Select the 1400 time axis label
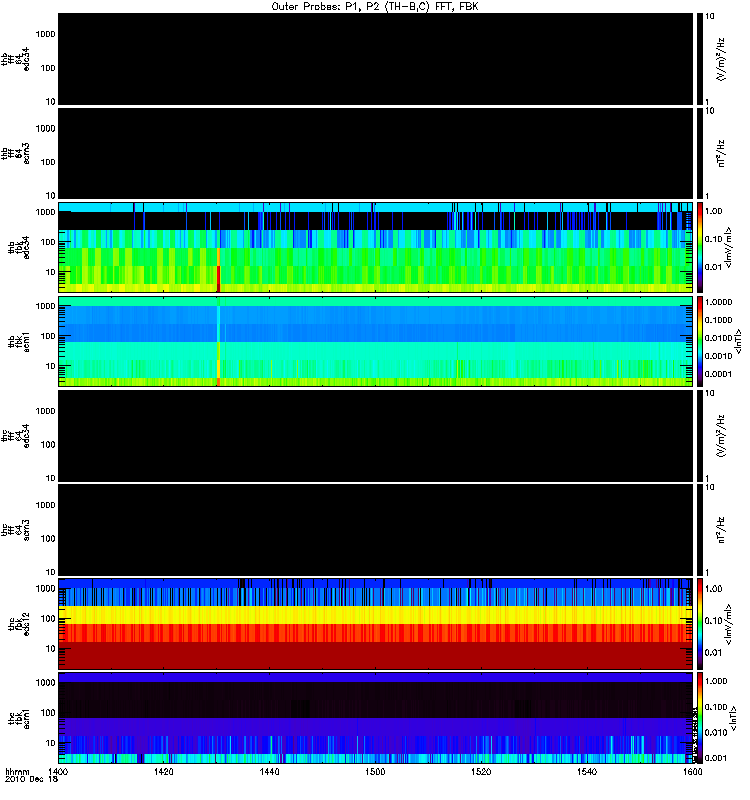Viewport: 750px width, 800px height. coord(58,772)
